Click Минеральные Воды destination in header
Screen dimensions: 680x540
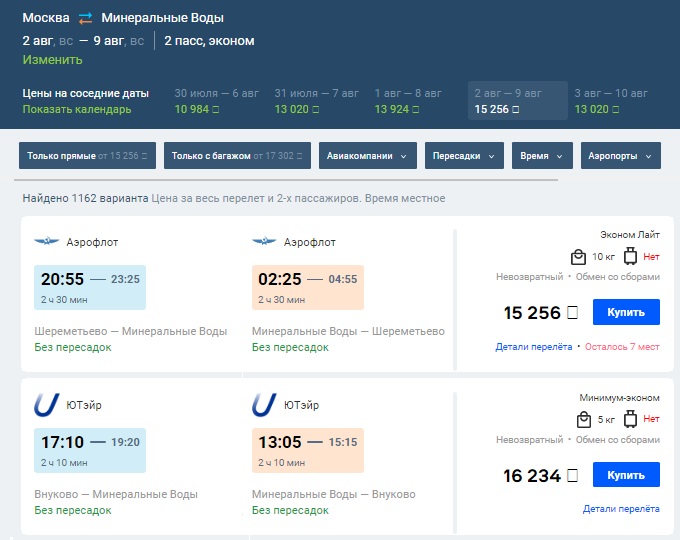[163, 18]
